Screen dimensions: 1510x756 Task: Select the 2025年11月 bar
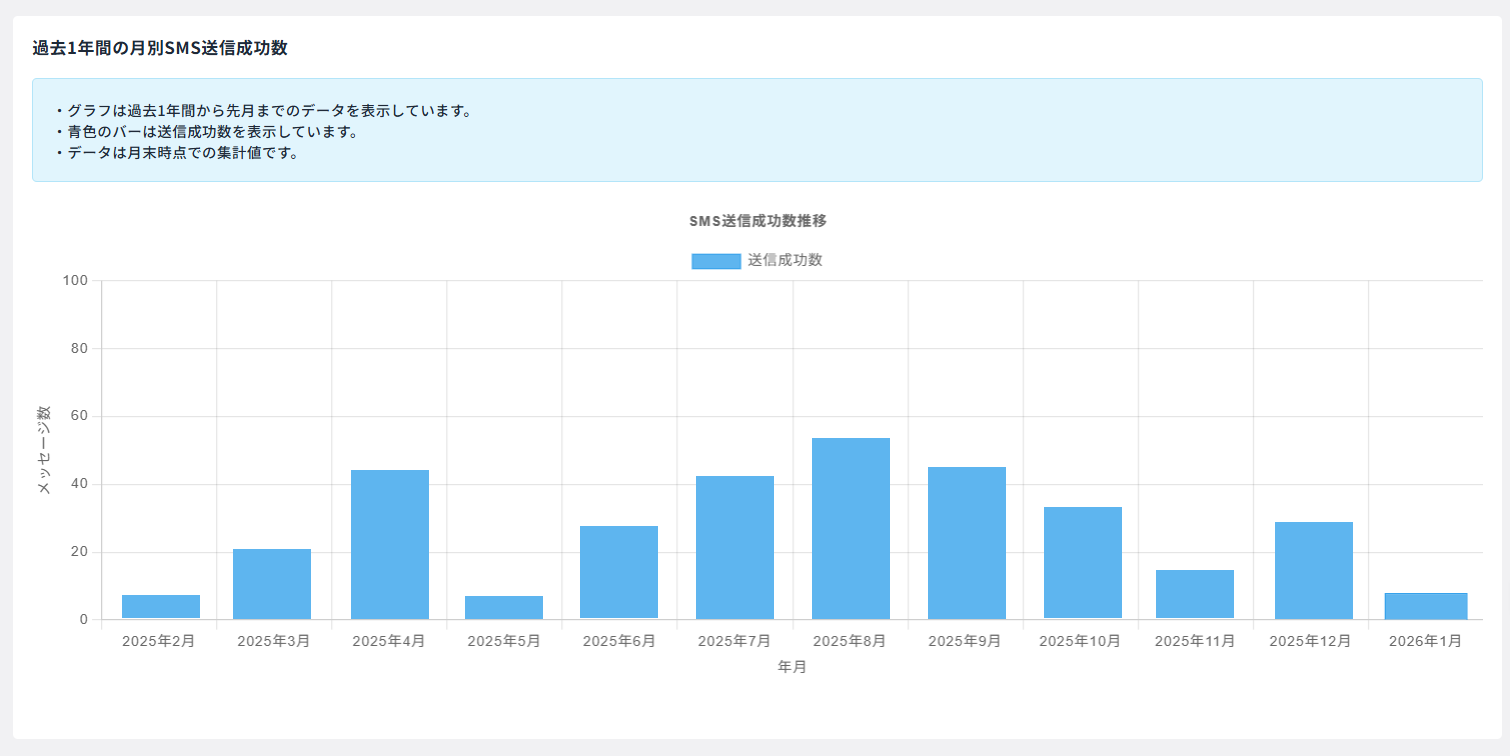pos(1195,595)
